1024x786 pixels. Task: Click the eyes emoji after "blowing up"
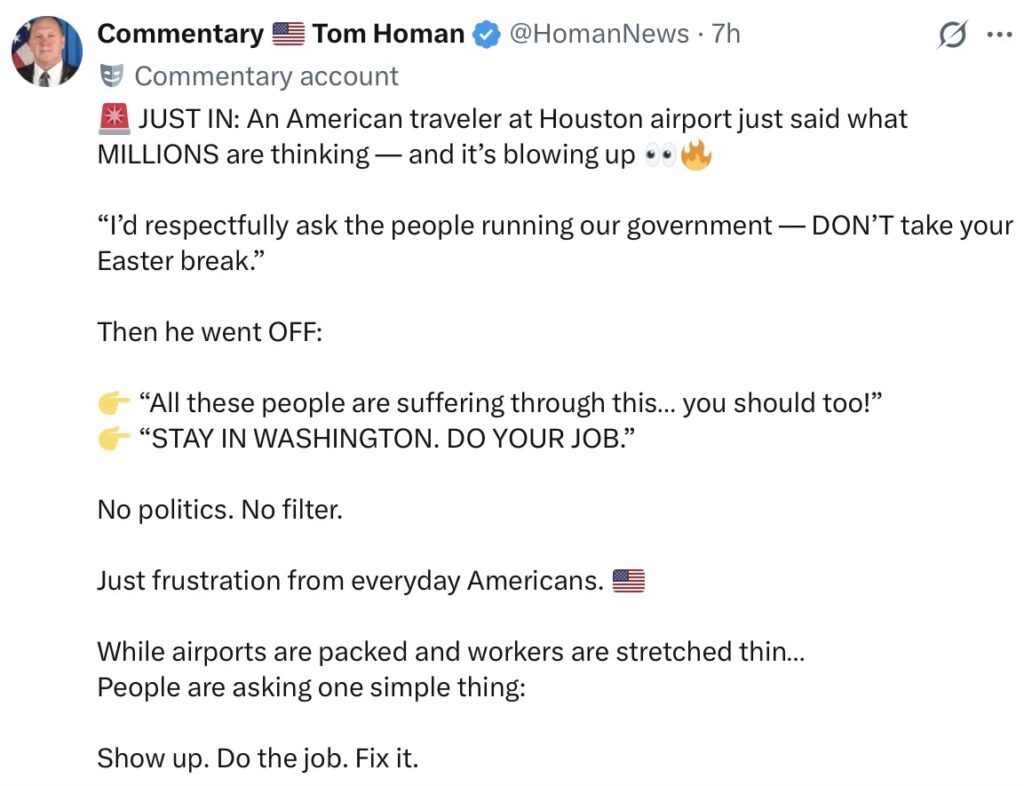click(x=660, y=157)
